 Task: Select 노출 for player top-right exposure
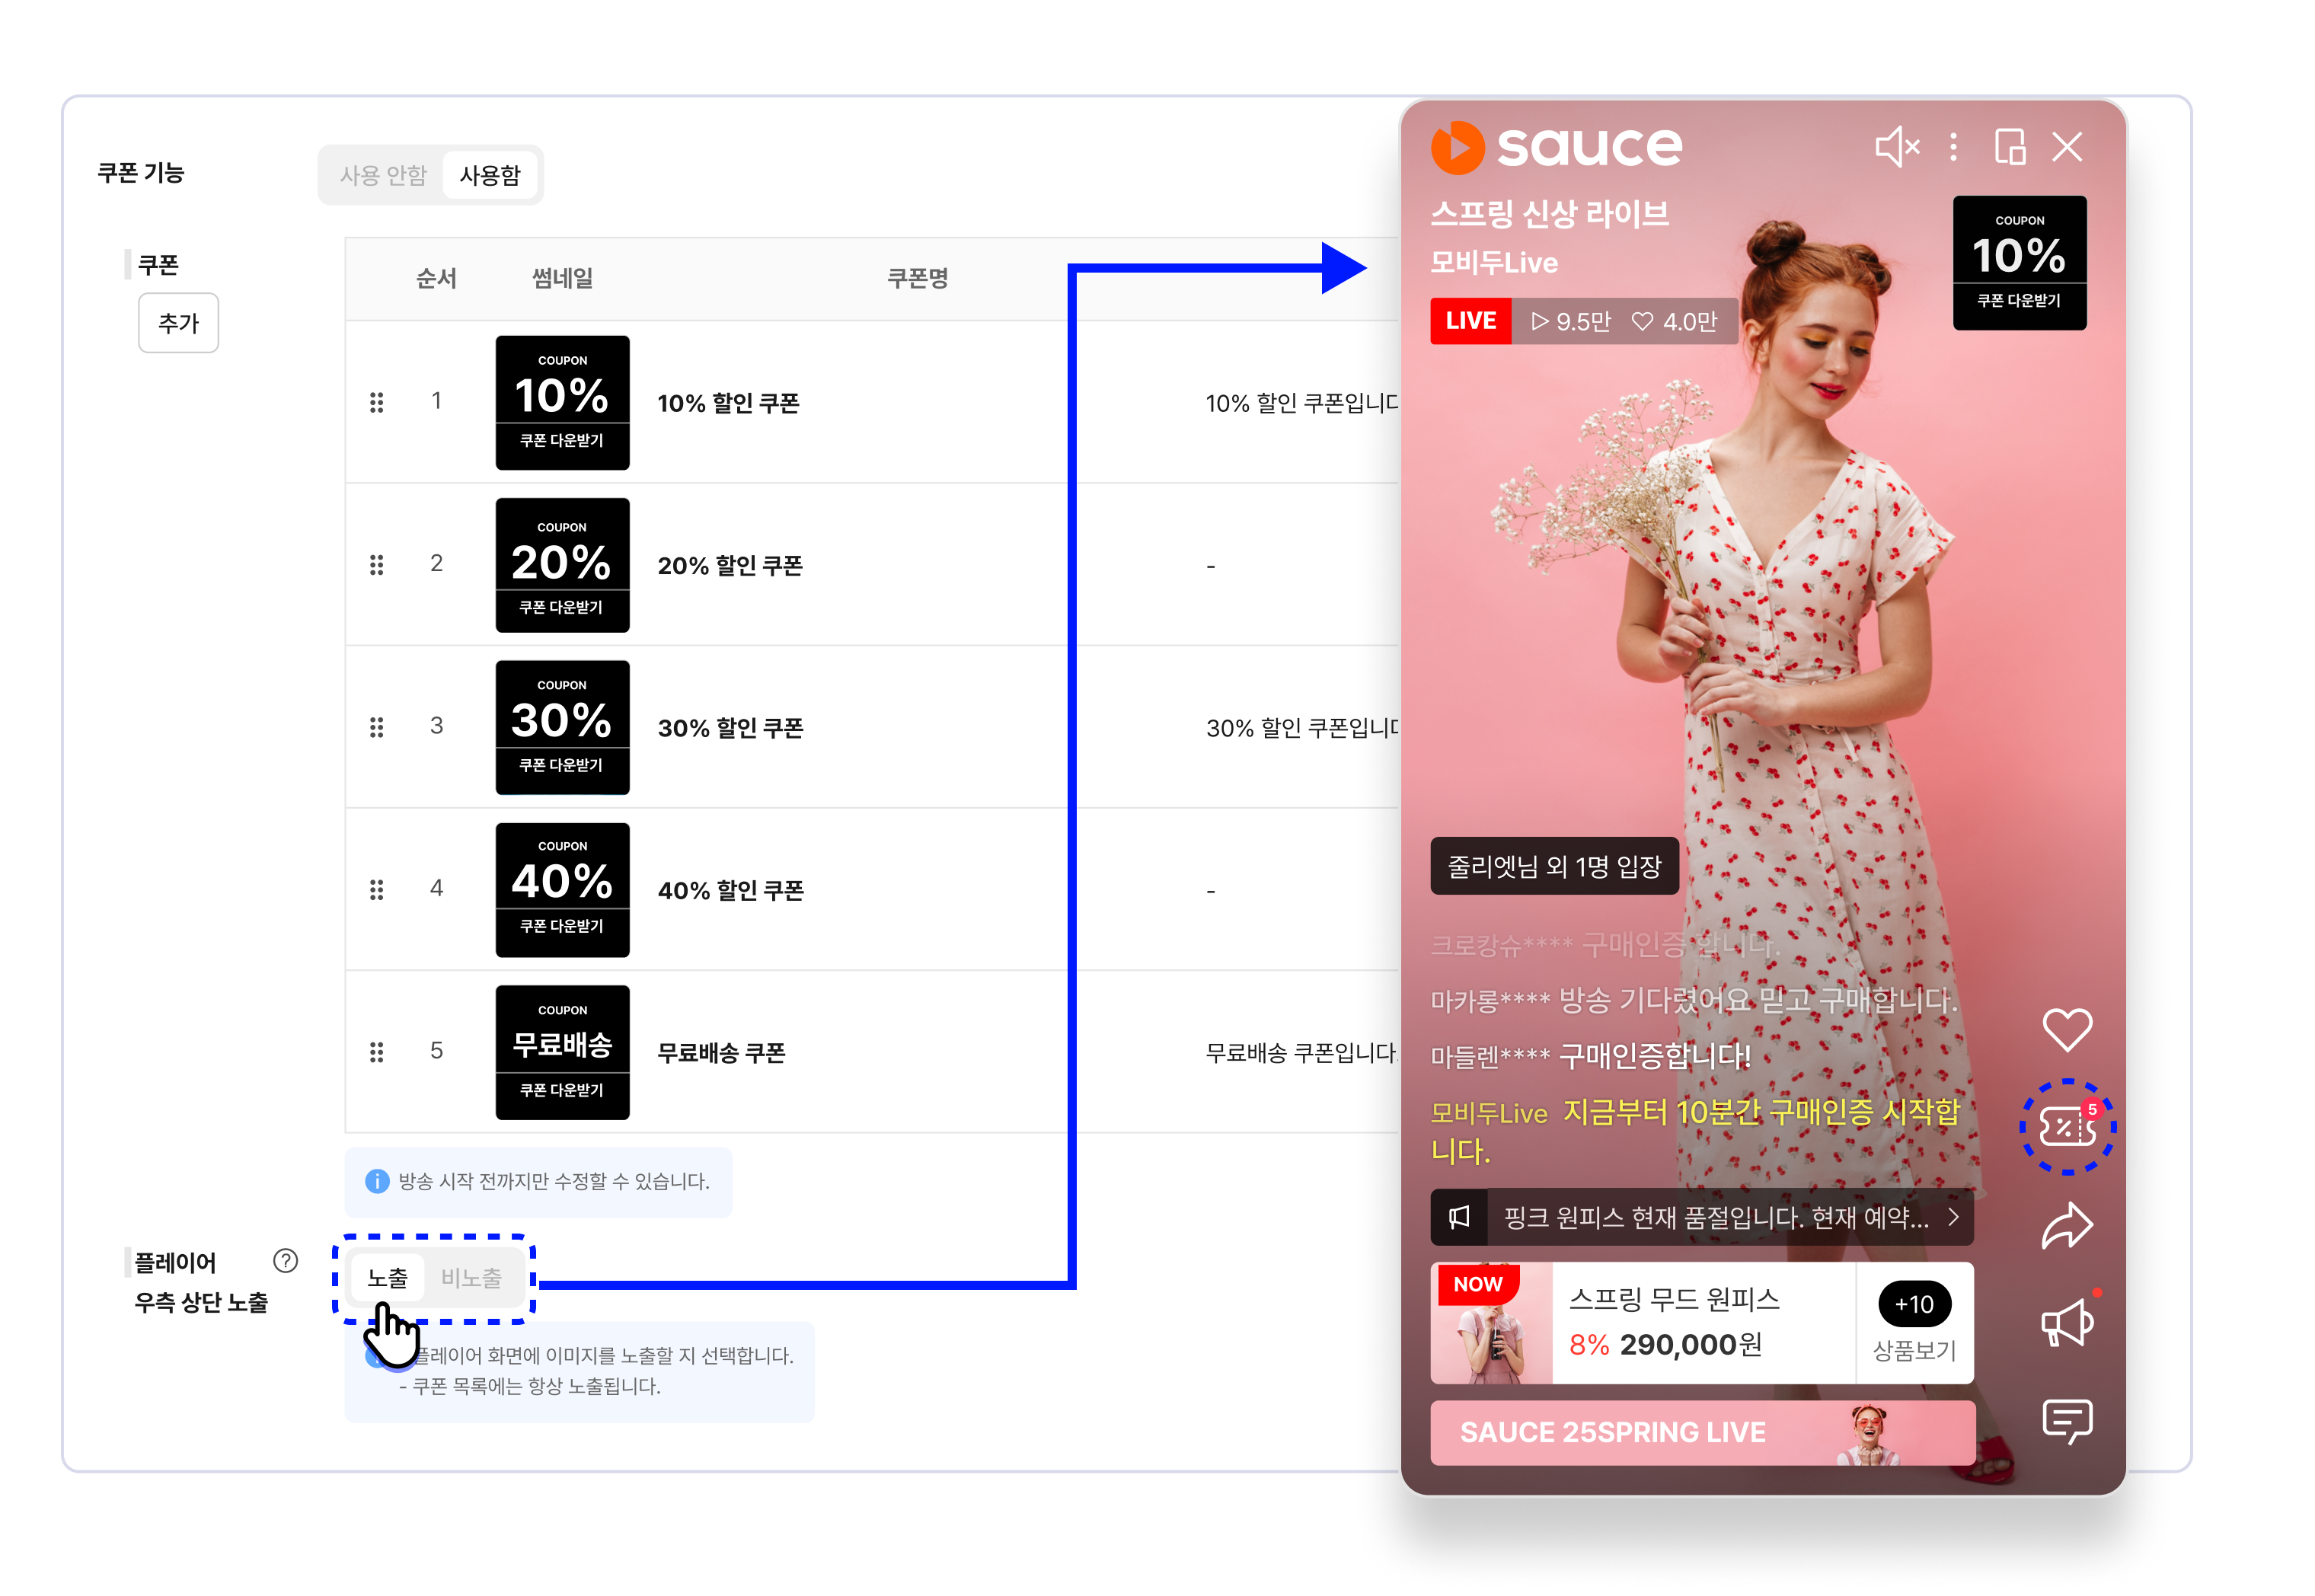click(387, 1278)
